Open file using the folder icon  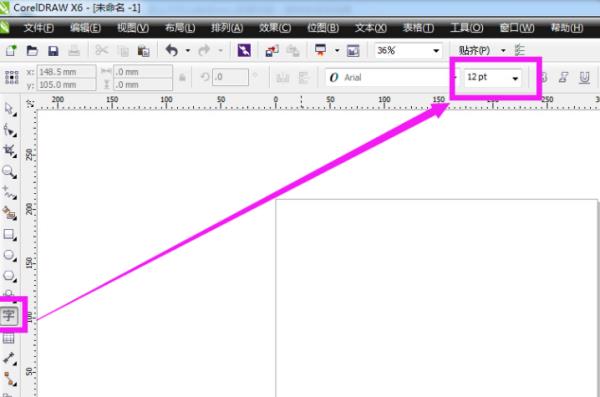tap(32, 51)
